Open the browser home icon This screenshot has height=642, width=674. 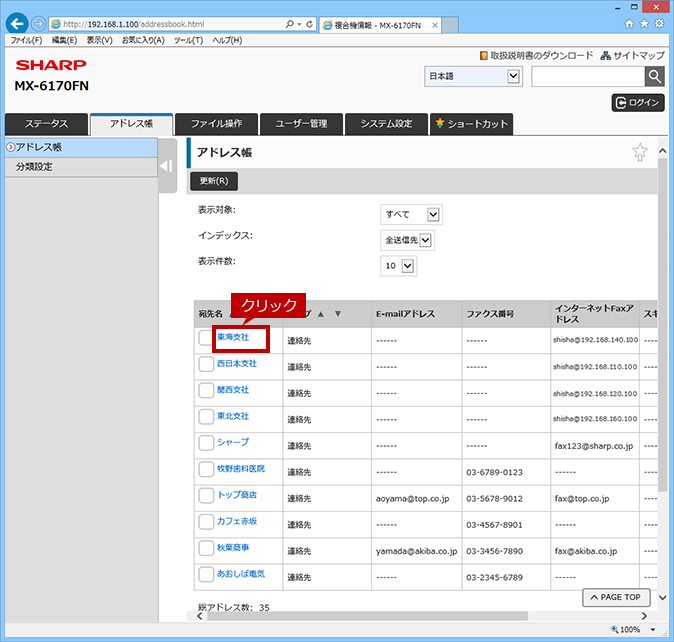point(629,24)
